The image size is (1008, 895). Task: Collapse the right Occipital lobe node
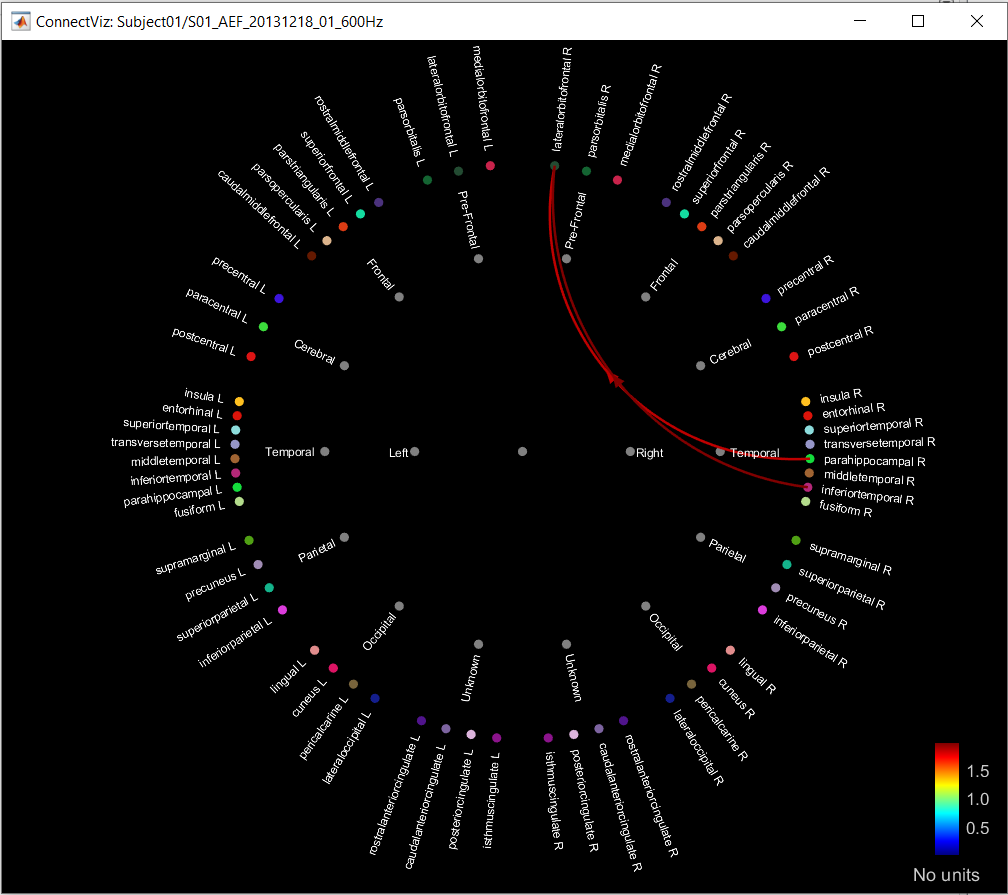[645, 606]
